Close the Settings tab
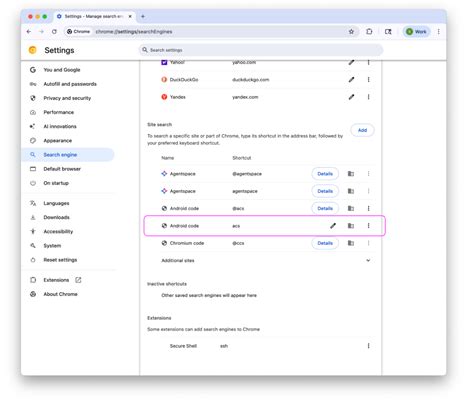The image size is (474, 403). [x=130, y=16]
